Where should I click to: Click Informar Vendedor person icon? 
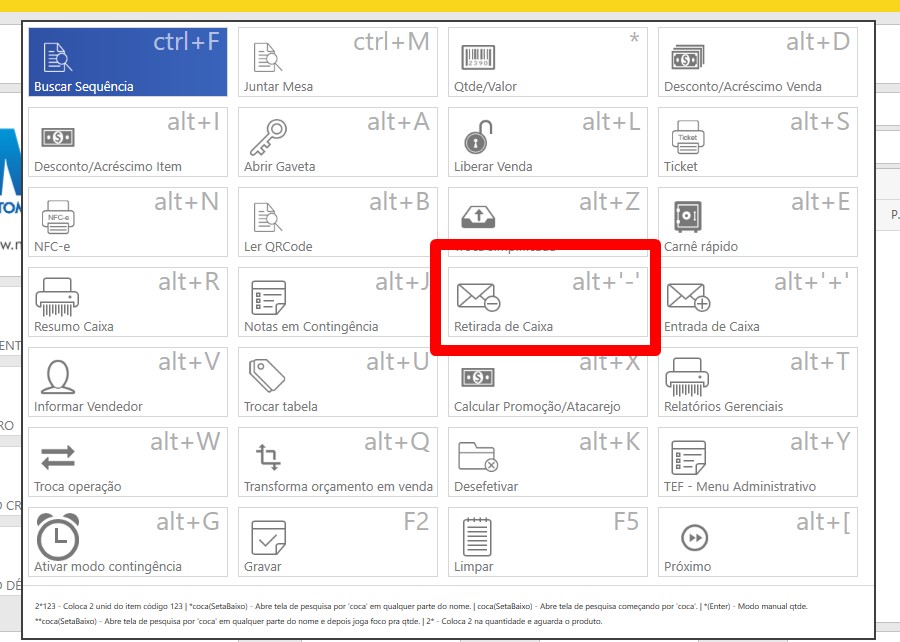pyautogui.click(x=57, y=377)
